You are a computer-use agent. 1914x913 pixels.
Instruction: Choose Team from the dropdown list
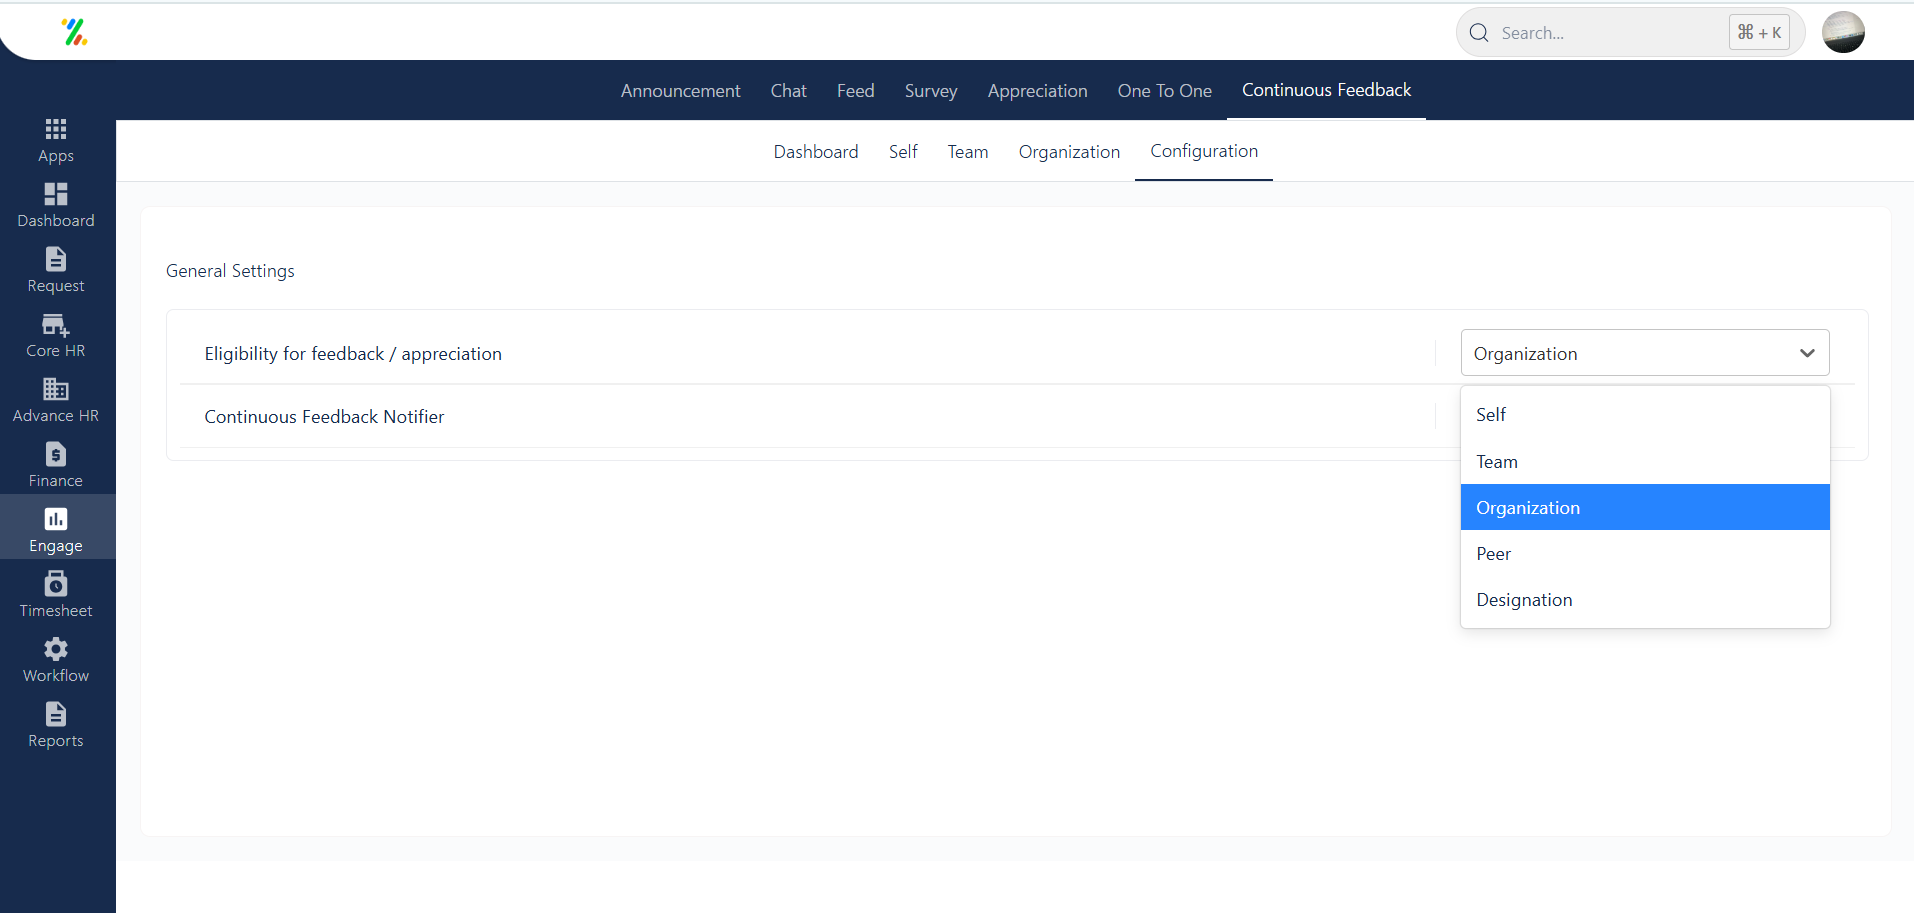tap(1645, 462)
